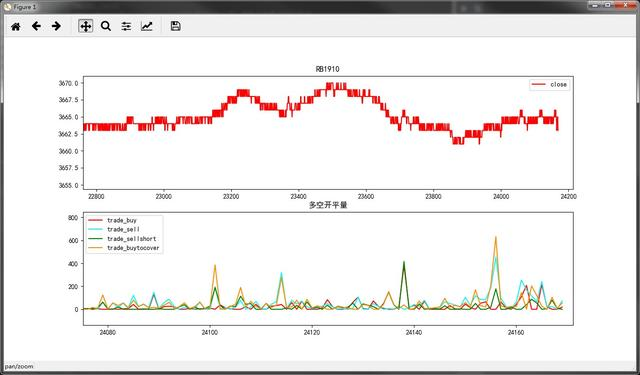640x375 pixels.
Task: Click the 24100 x-axis tick label
Action: pyautogui.click(x=210, y=333)
